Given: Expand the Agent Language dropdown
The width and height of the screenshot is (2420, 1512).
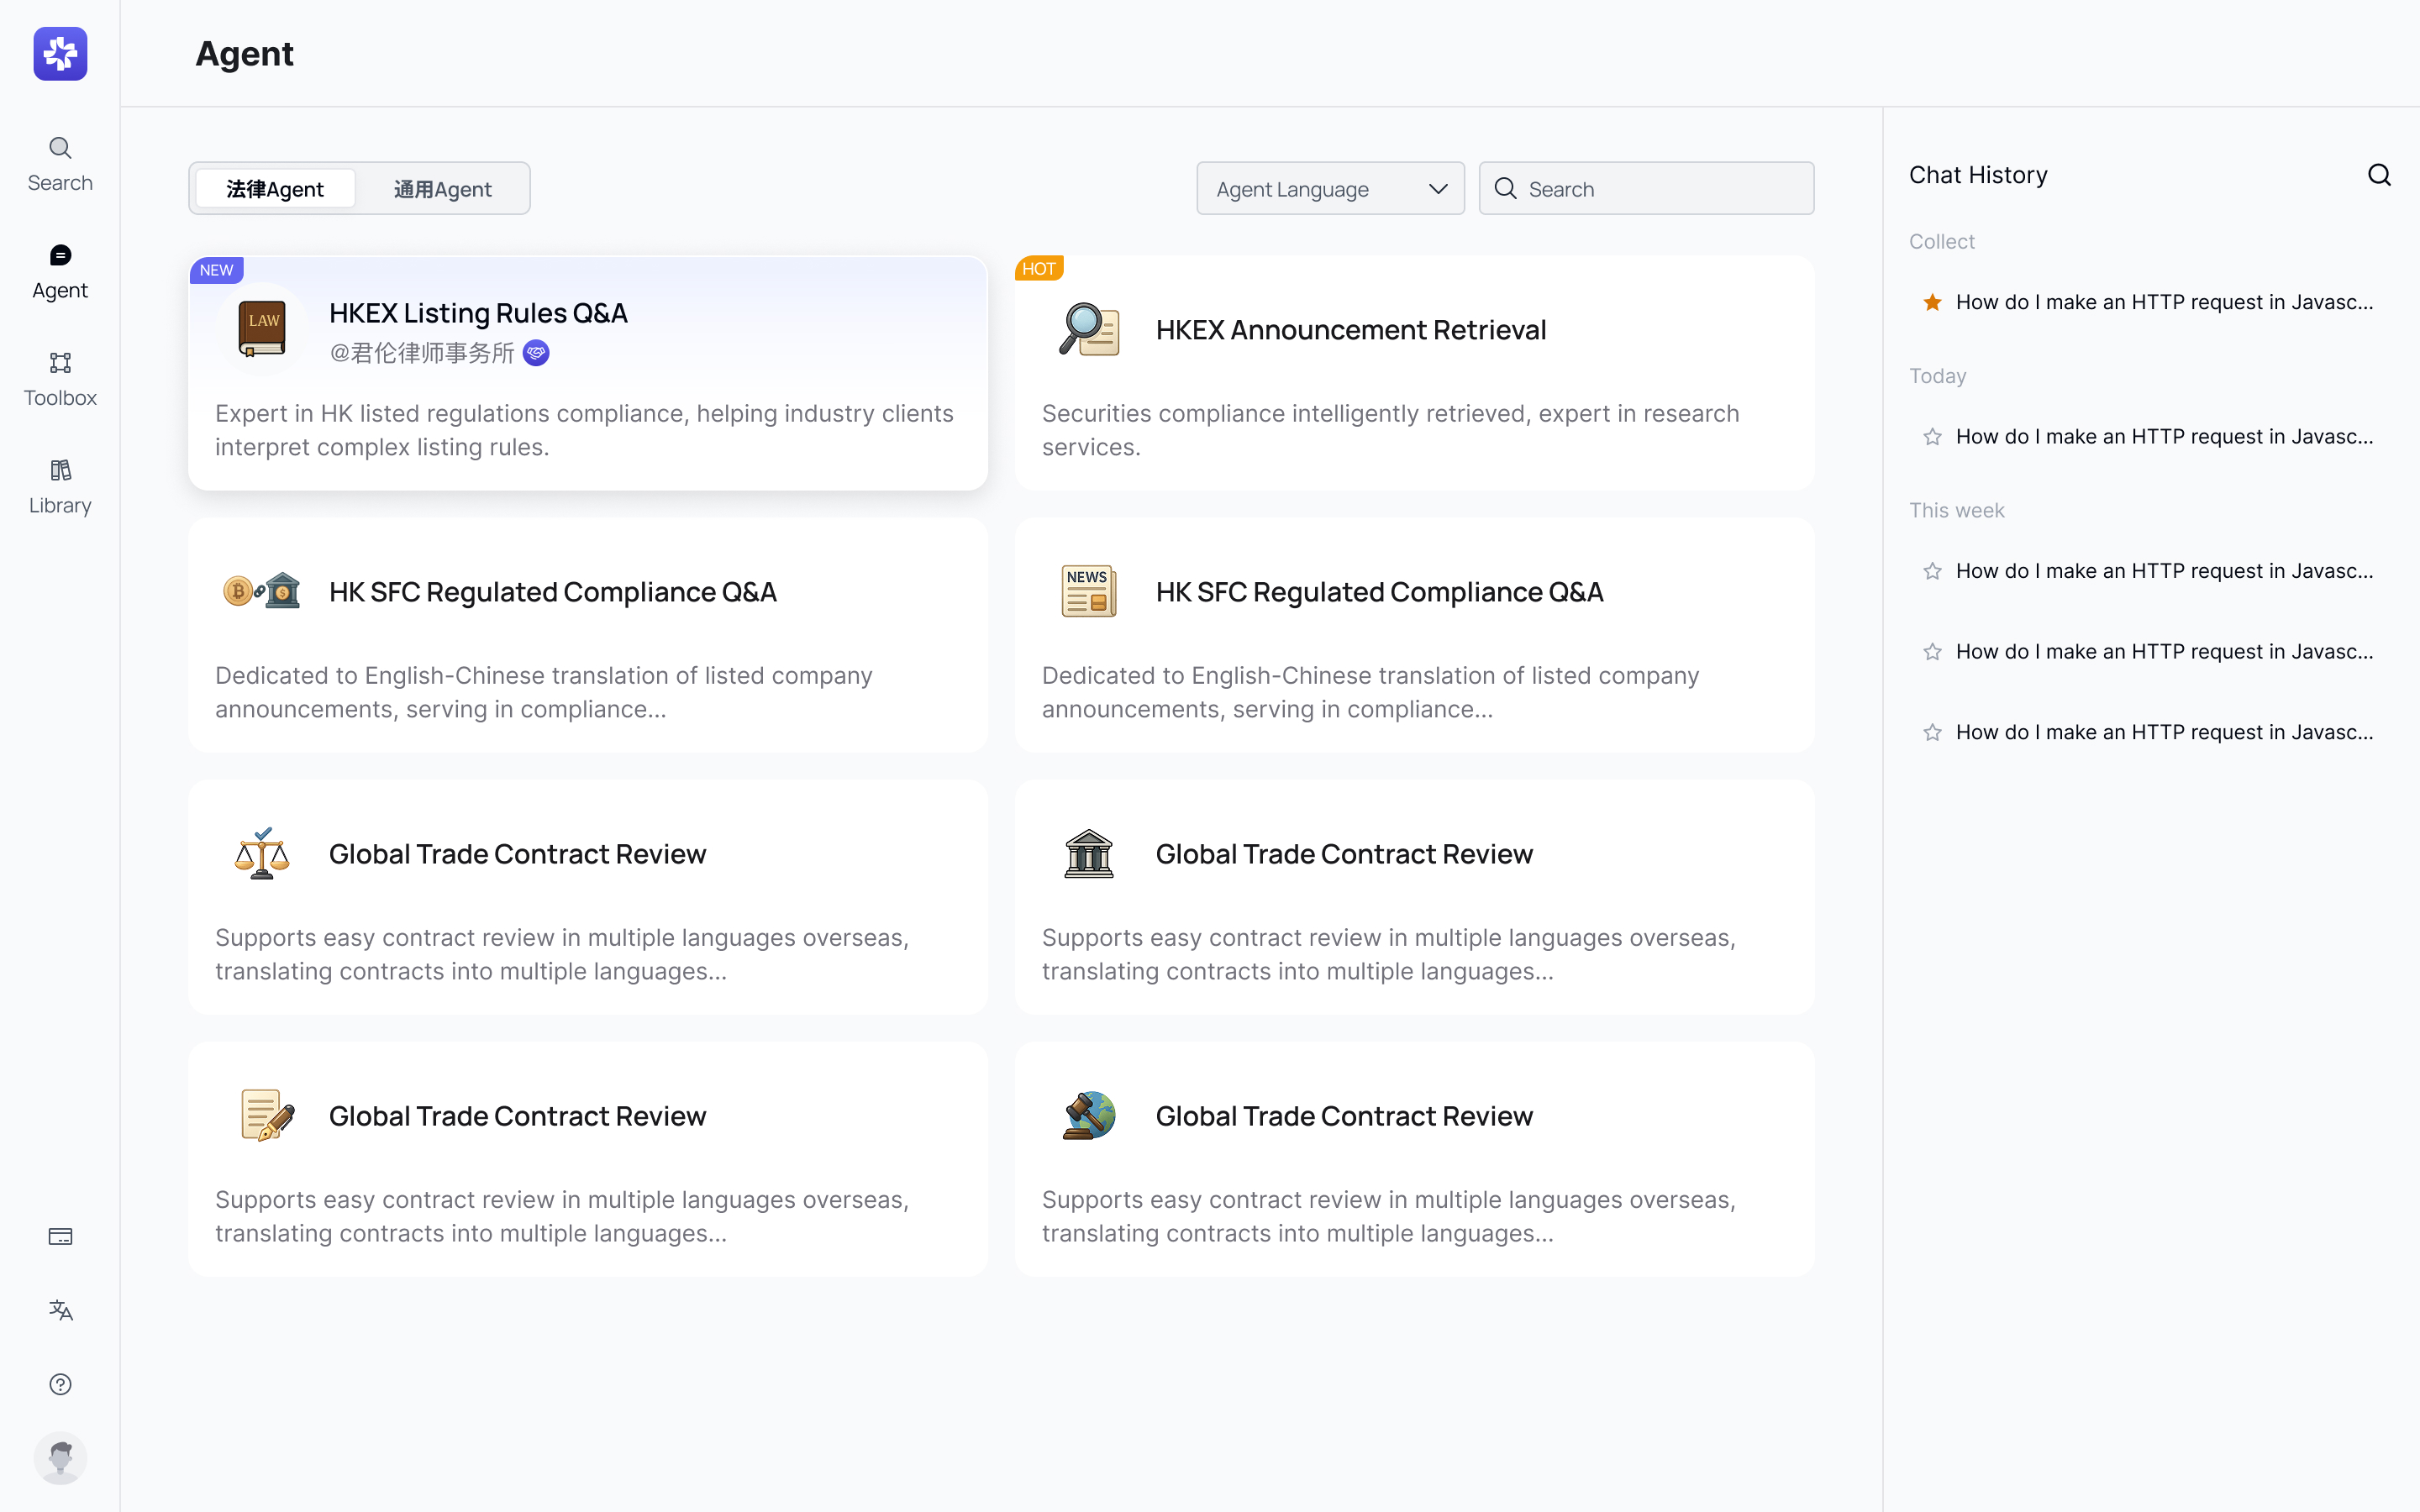Looking at the screenshot, I should 1330,189.
